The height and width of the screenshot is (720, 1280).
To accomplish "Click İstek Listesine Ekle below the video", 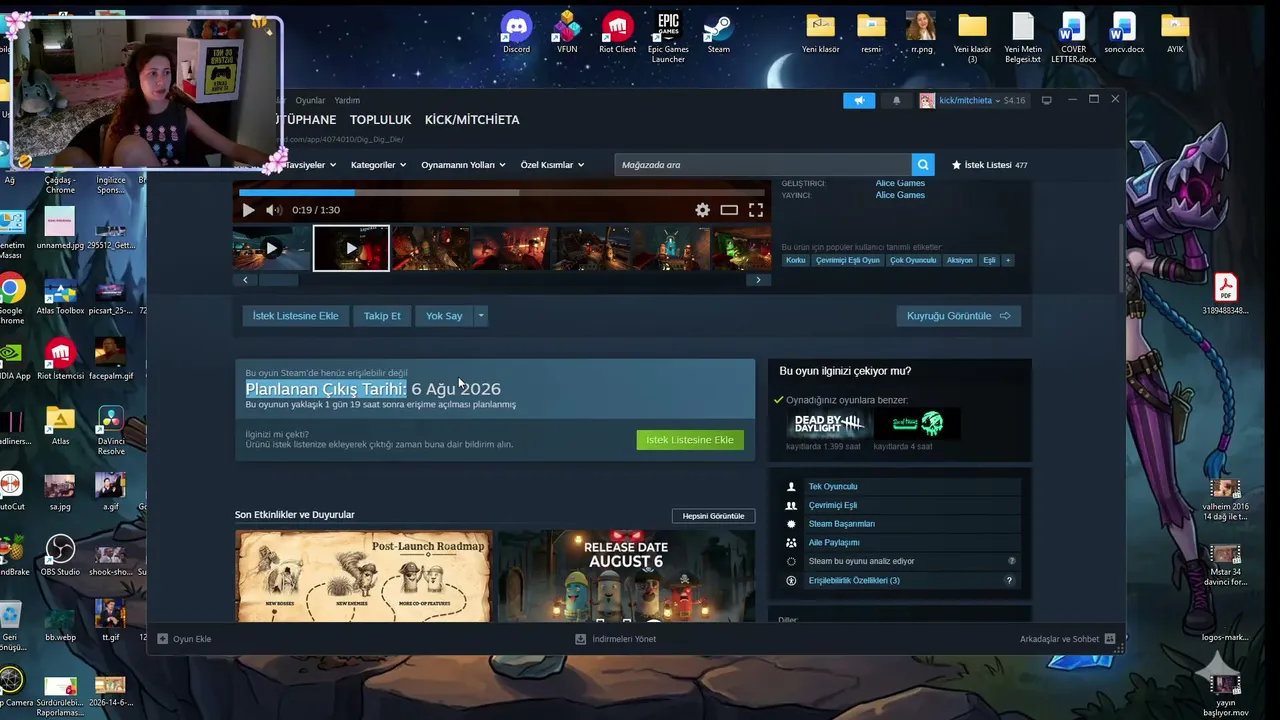I will (x=295, y=316).
